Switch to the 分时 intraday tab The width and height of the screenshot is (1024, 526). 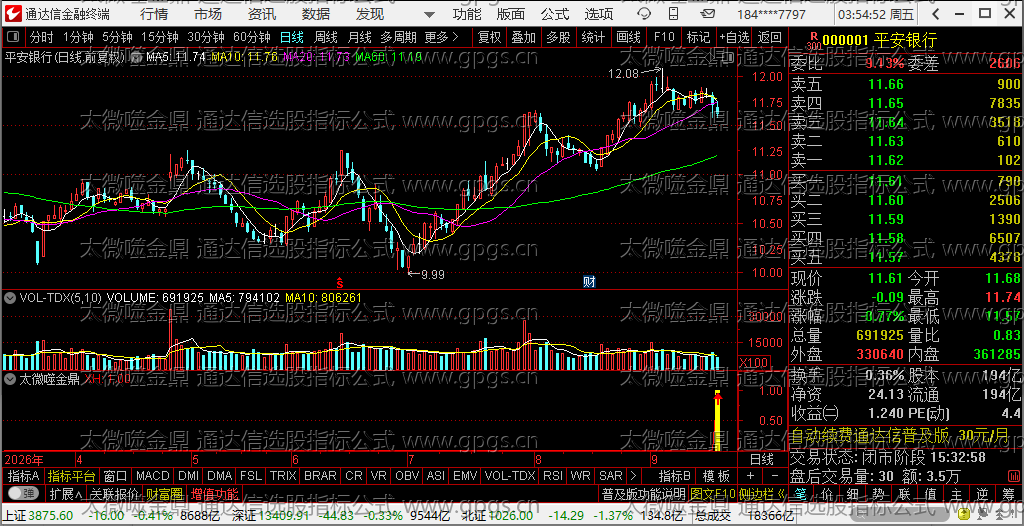tap(42, 37)
